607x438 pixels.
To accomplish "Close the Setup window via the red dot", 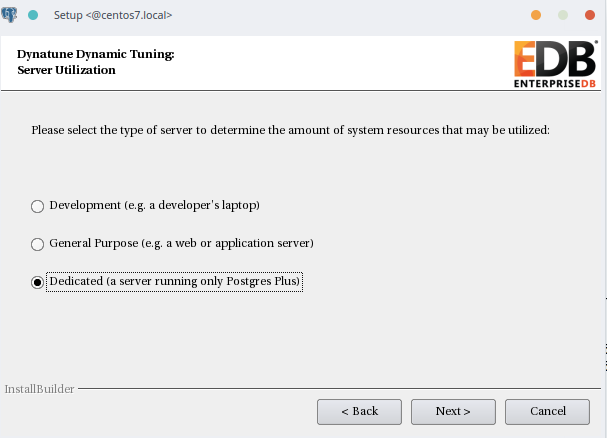I will pos(590,15).
